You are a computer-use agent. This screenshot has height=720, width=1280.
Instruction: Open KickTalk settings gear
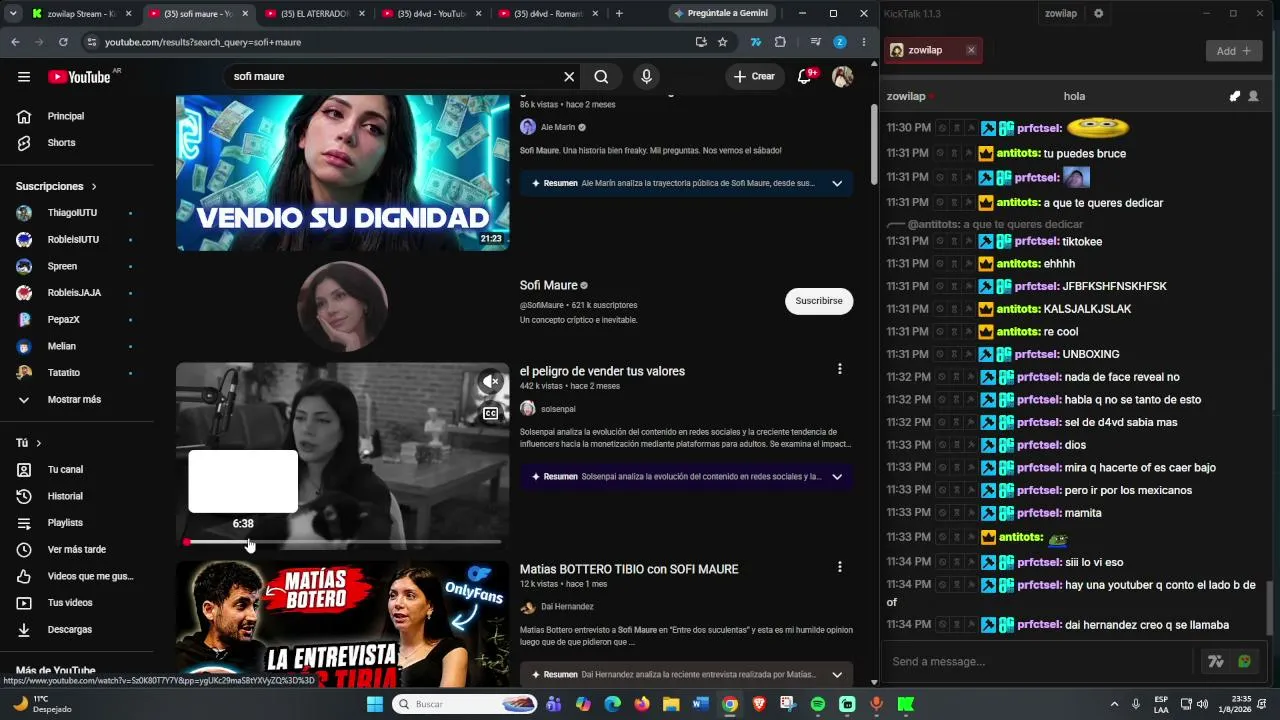coord(1098,13)
